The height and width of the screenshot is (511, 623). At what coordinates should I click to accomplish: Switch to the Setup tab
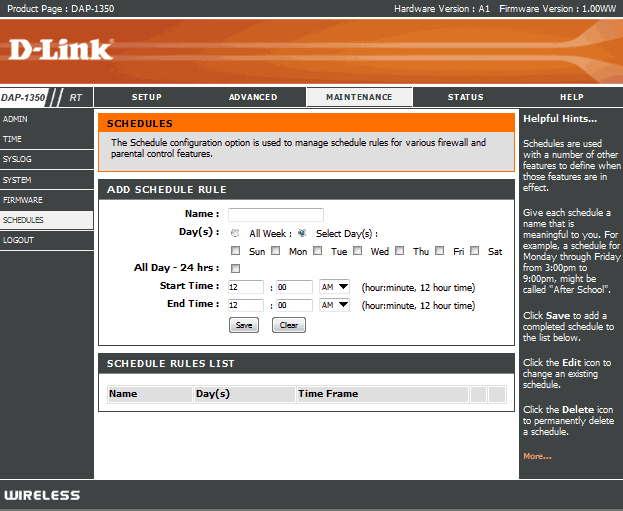click(x=146, y=97)
